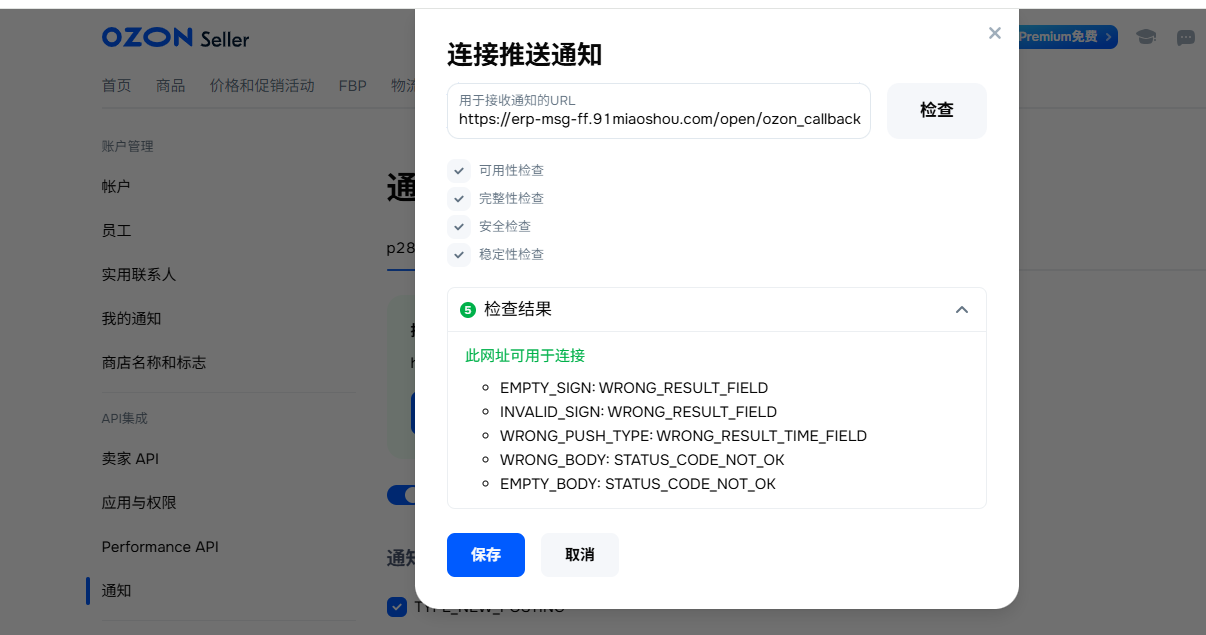Screen dimensions: 1206x635
Task: Click the 完整性检查 checkmark icon
Action: [459, 198]
